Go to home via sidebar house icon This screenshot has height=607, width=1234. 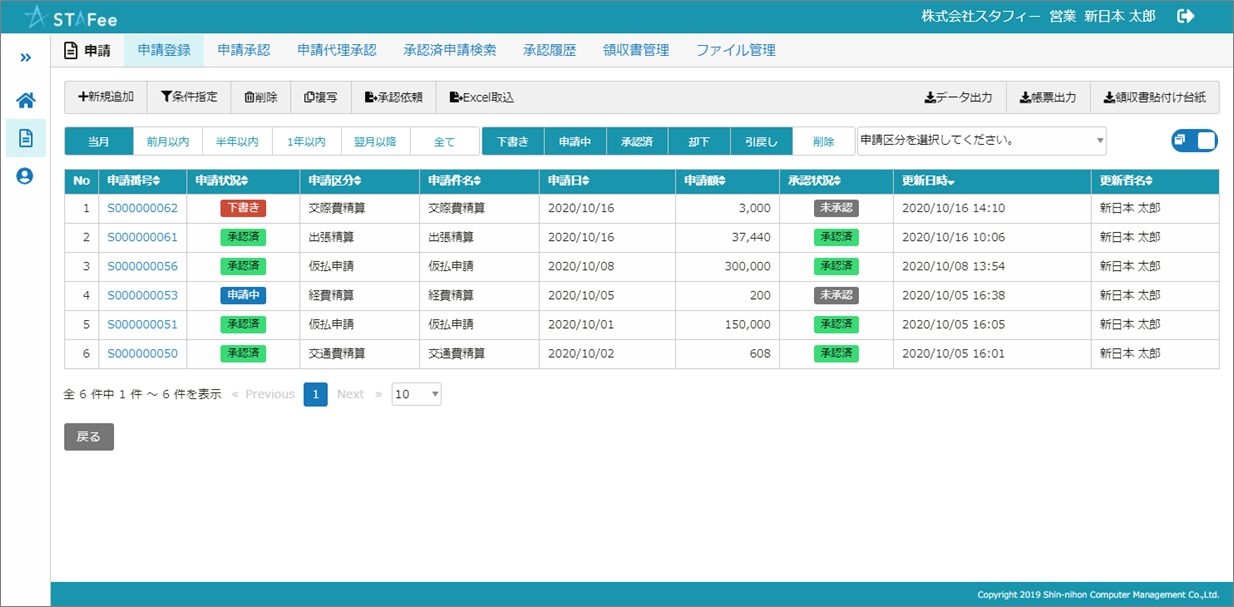click(25, 100)
